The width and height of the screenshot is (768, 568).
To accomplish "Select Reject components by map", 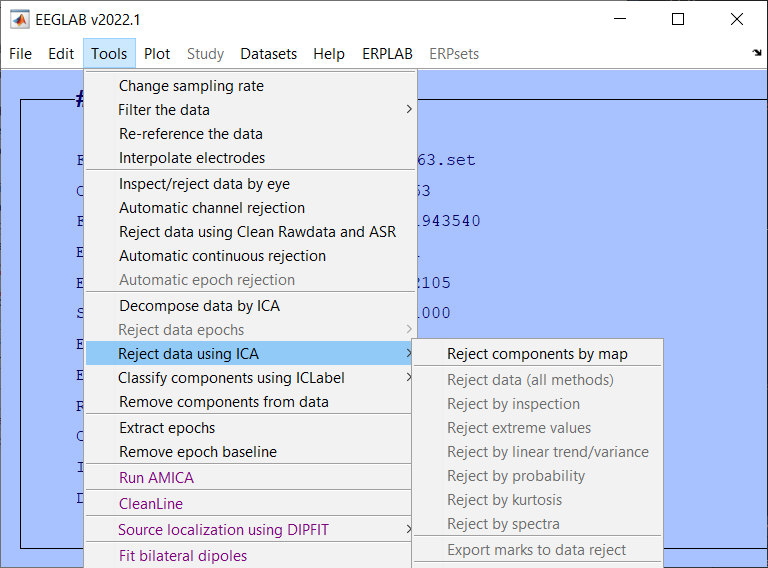I will (537, 354).
